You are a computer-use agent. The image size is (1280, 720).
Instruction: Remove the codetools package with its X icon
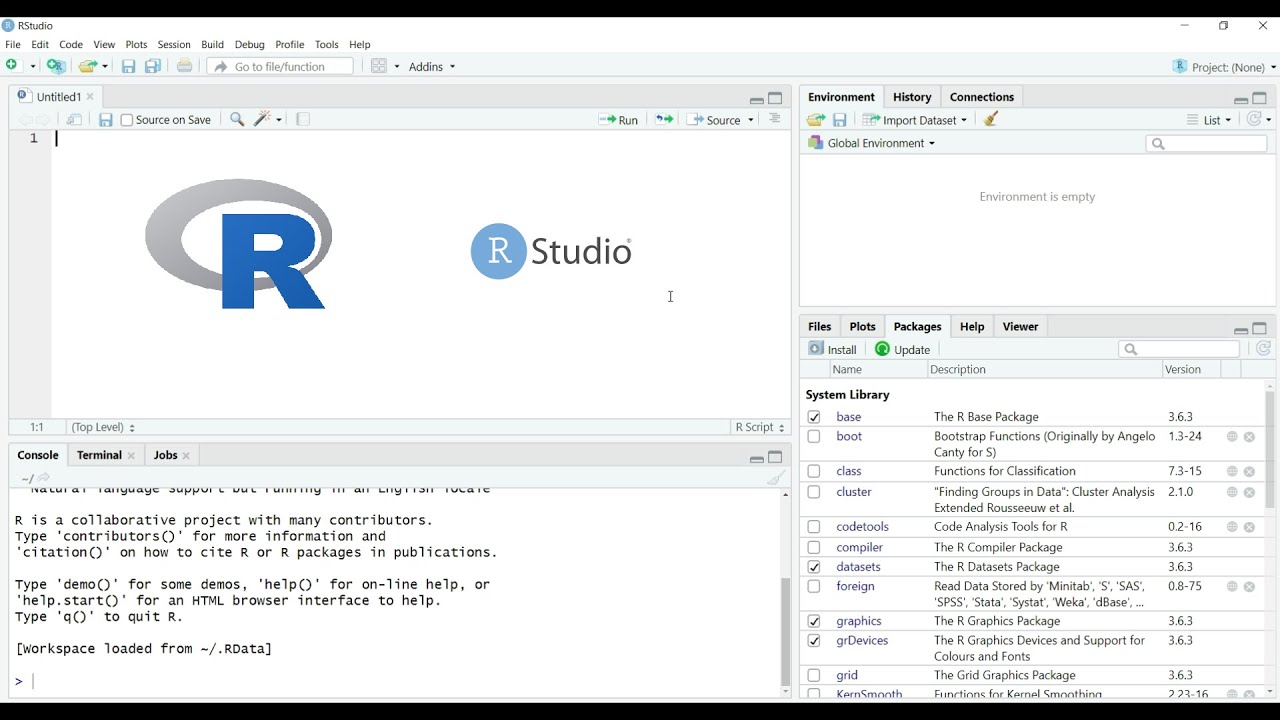click(1249, 527)
